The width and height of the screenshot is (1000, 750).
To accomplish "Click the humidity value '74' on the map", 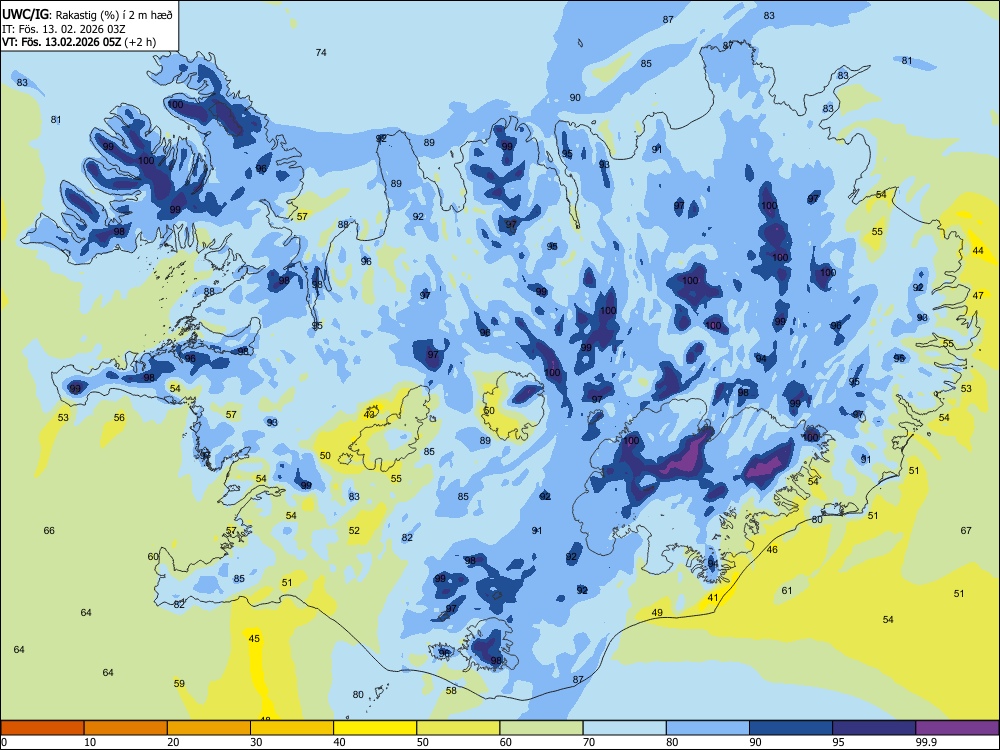I will [321, 52].
